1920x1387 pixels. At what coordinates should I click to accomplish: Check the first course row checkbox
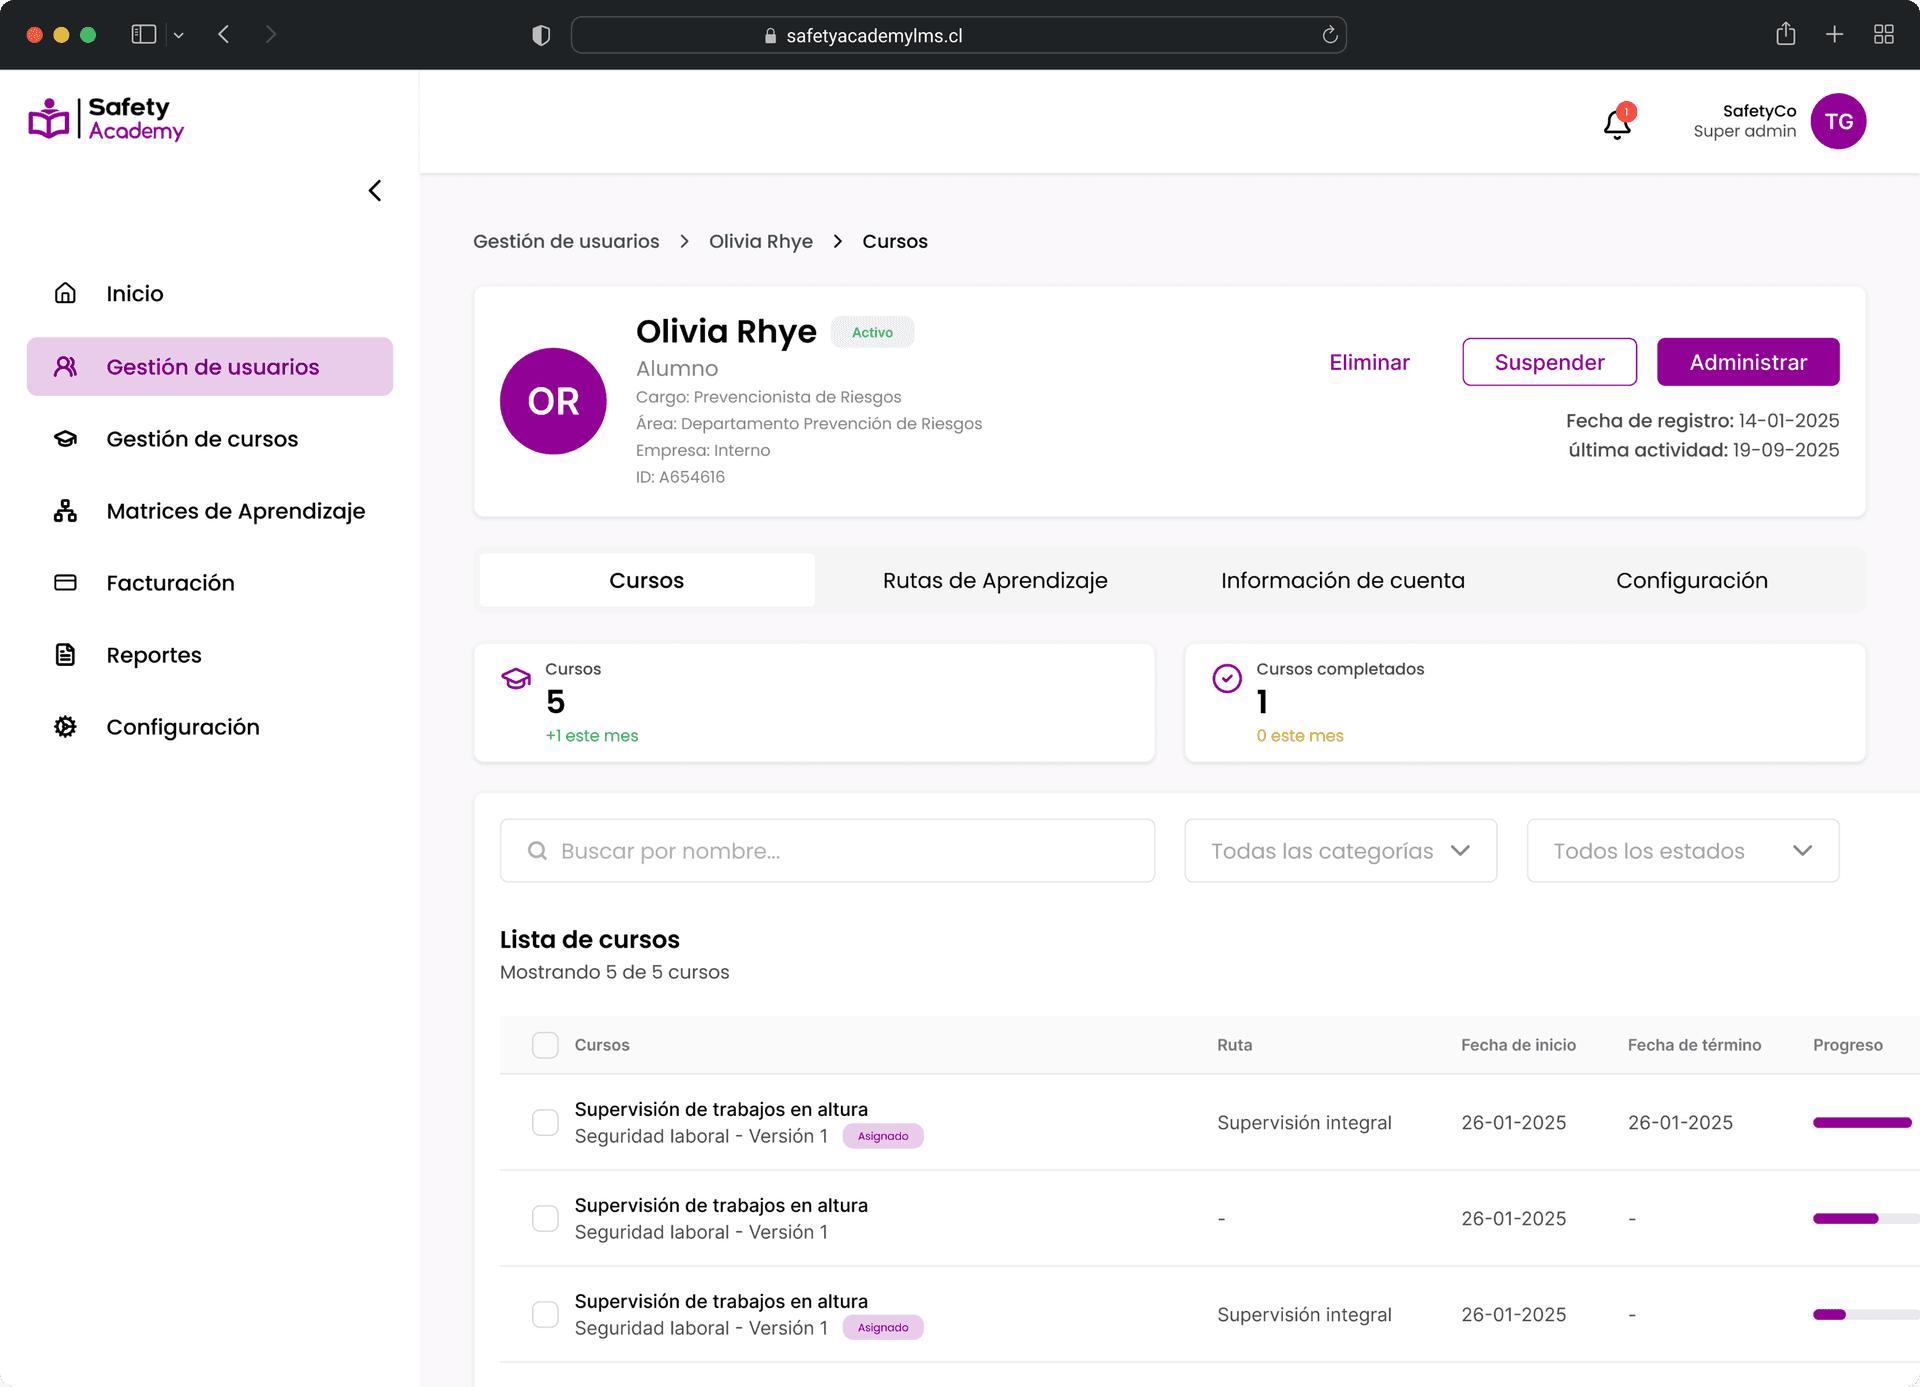(545, 1122)
